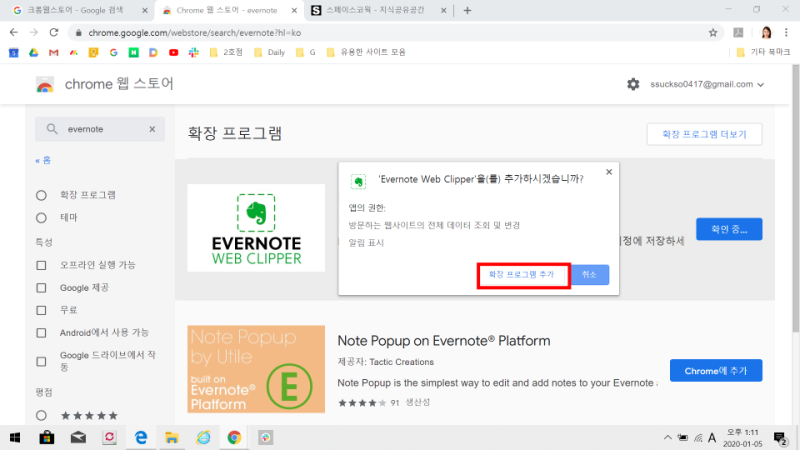Check the 무료 feature box
Screen dimensions: 800x450
(x=41, y=310)
